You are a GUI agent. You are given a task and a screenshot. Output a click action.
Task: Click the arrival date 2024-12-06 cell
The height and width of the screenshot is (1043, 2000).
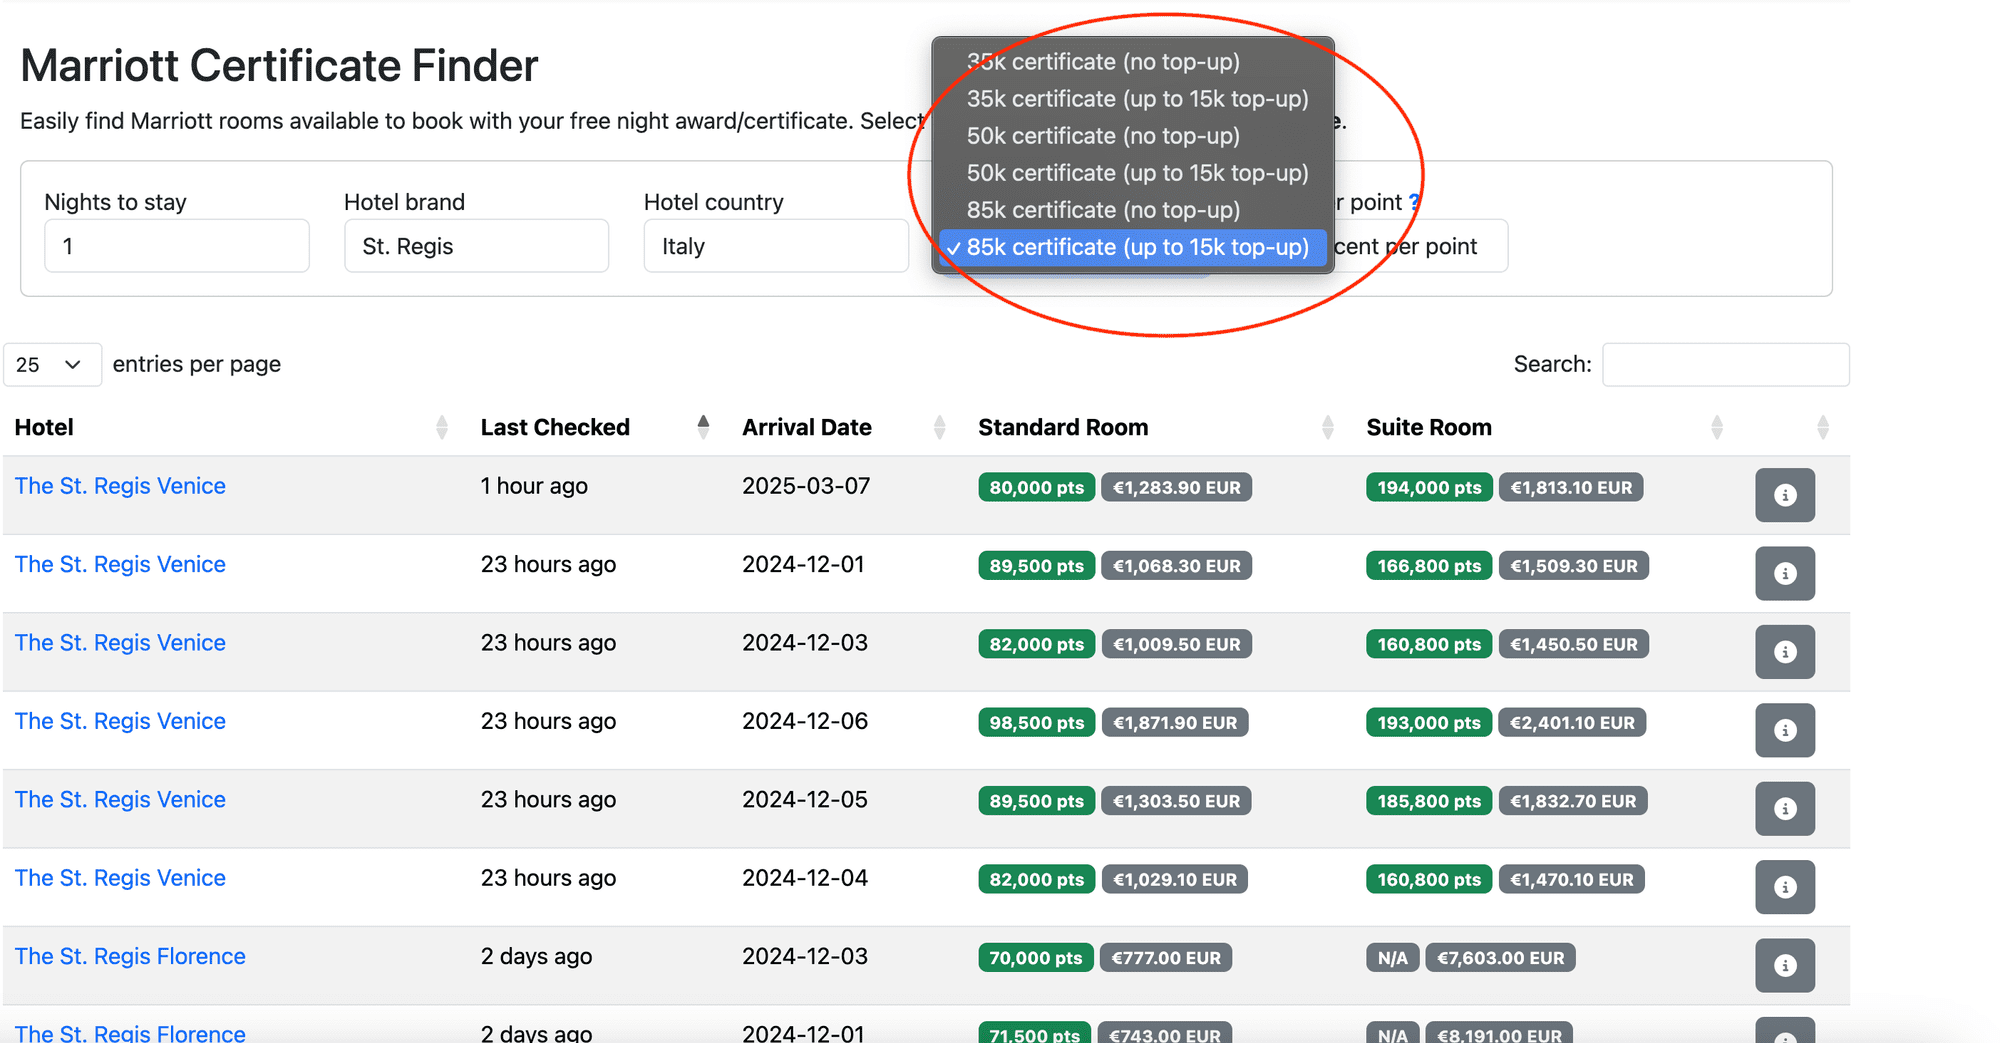(x=805, y=721)
